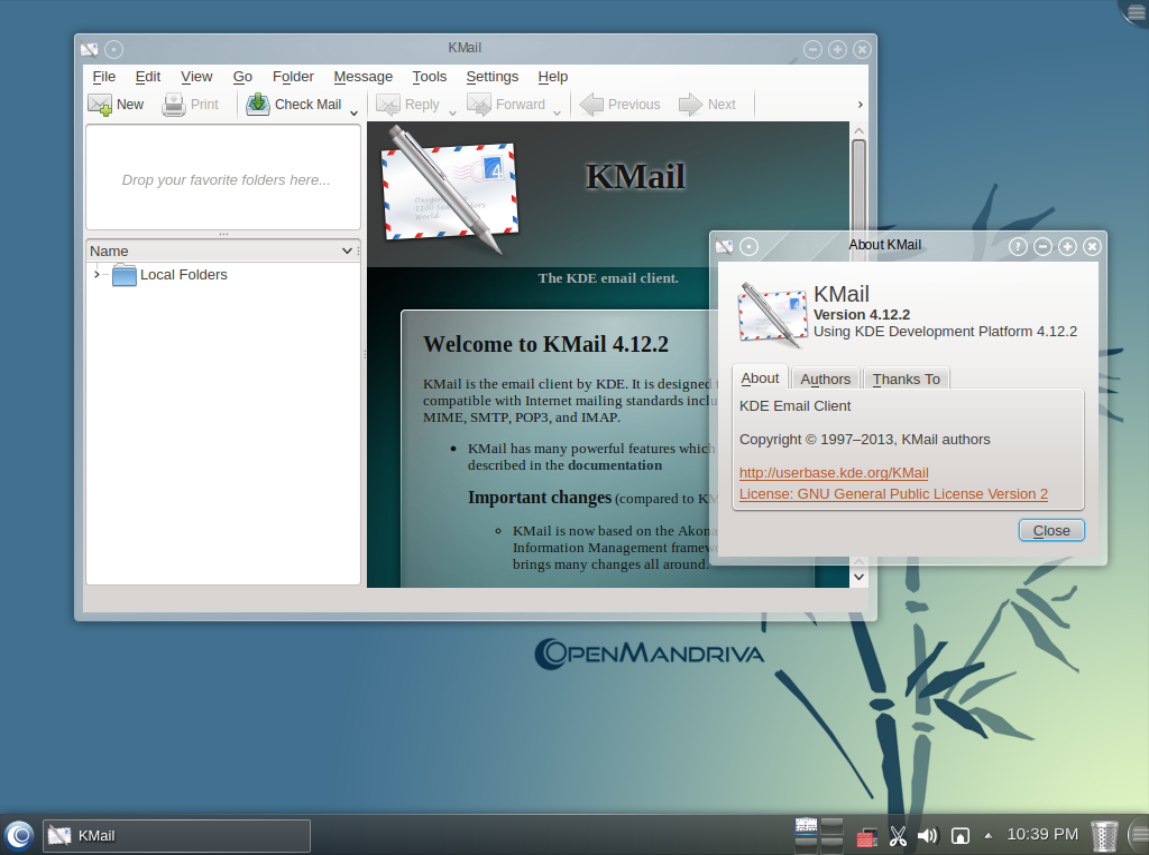The height and width of the screenshot is (855, 1149).
Task: Open the Klipper clipboard scissors icon
Action: (x=898, y=836)
